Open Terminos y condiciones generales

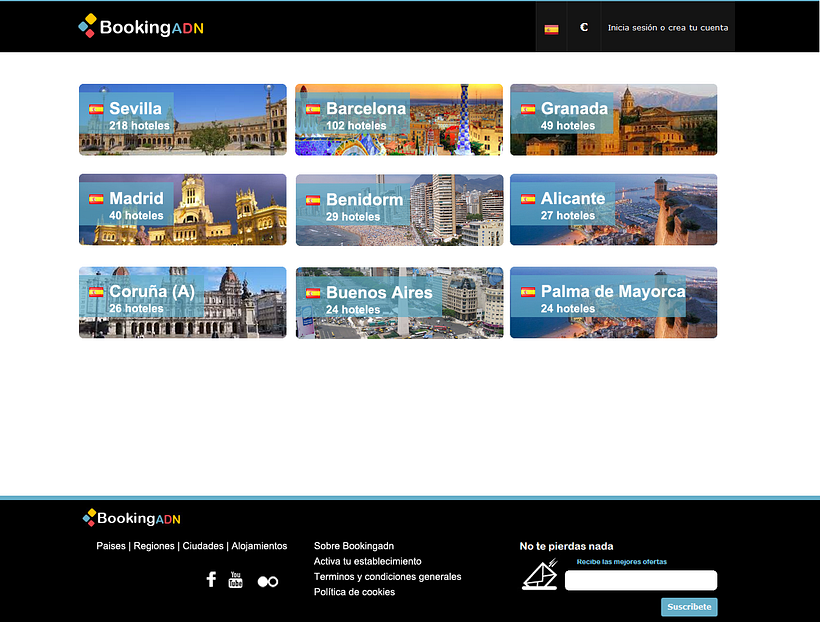click(x=386, y=576)
